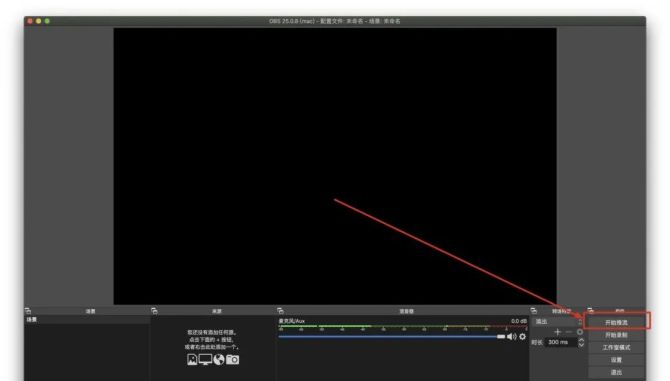Remove transition using the minus icon
Screen dimensions: 670x381
pos(569,331)
